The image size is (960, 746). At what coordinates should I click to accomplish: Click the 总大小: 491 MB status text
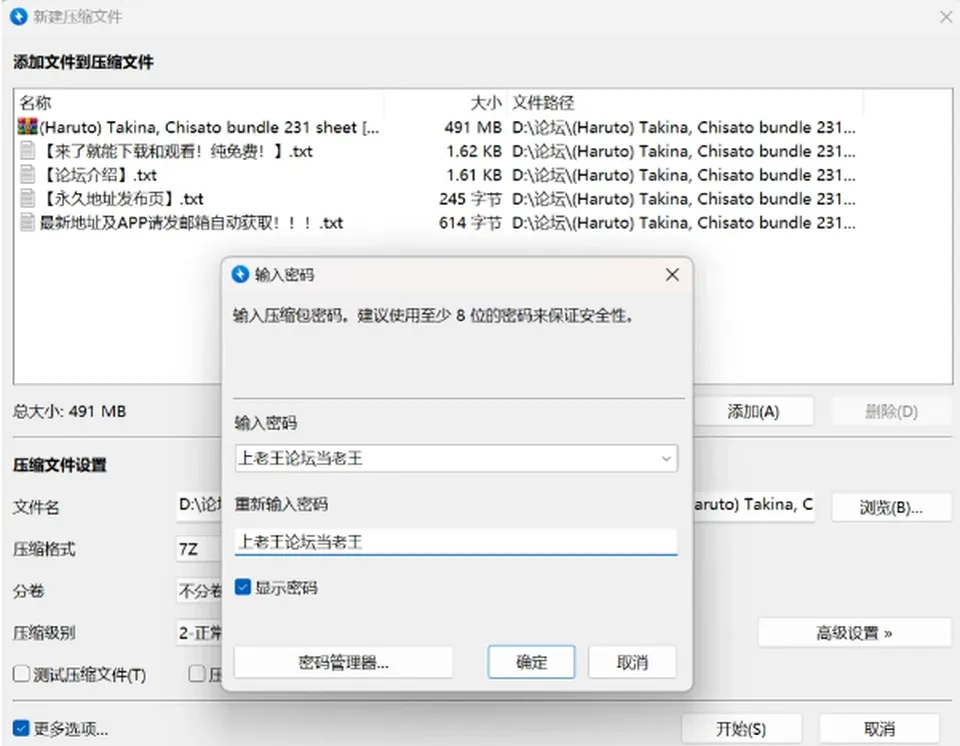[69, 411]
